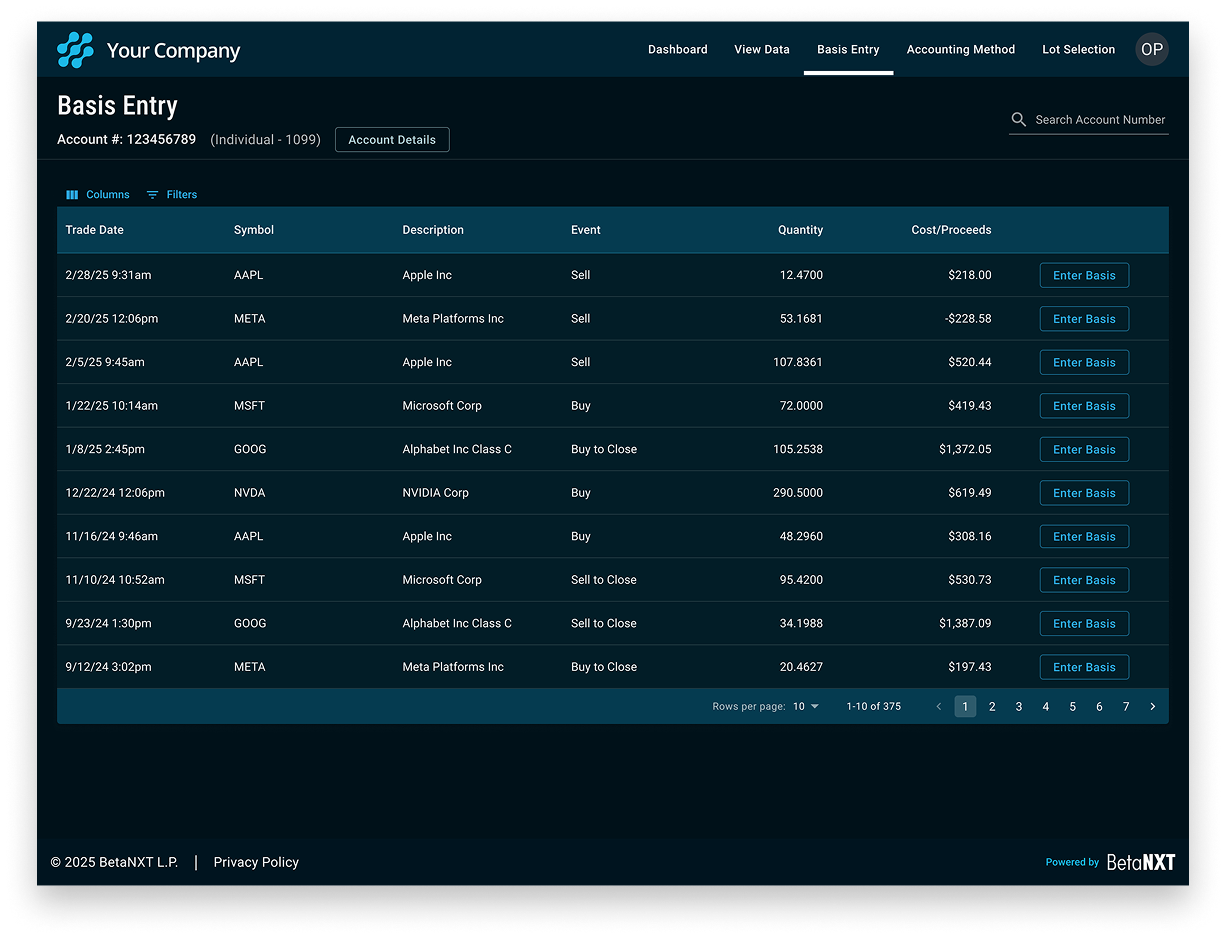
Task: Open the Filters panel
Action: 172,195
